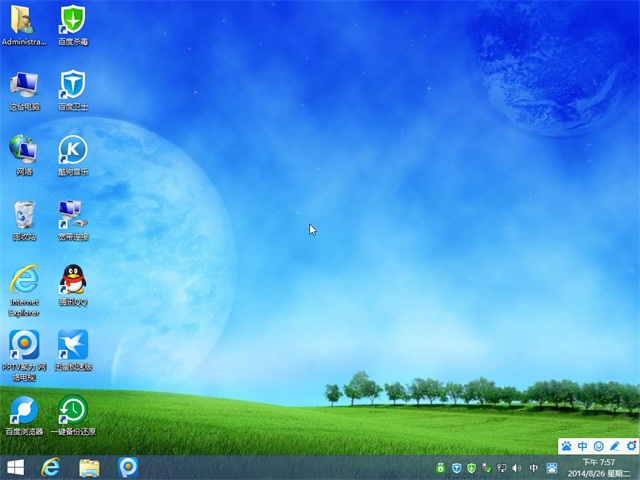Image resolution: width=640 pixels, height=480 pixels.
Task: Click the volume speaker icon in the tray
Action: pyautogui.click(x=517, y=468)
